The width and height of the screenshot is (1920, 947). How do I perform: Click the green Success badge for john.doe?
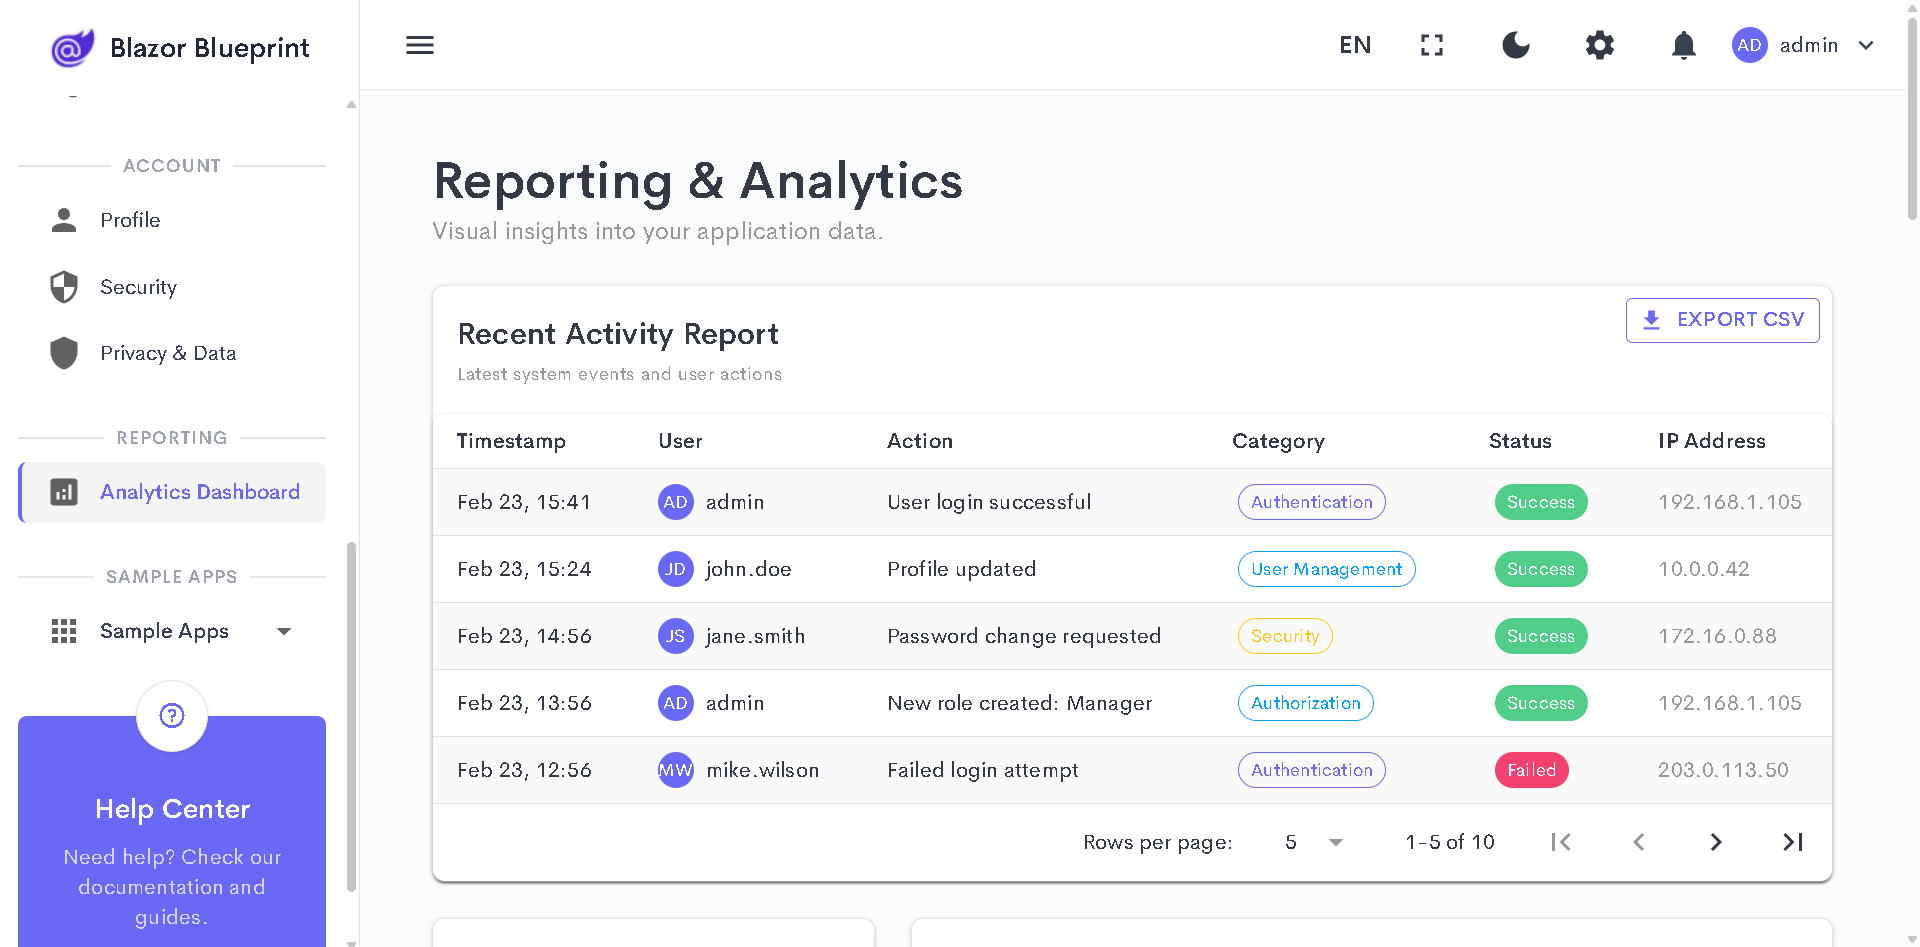tap(1540, 569)
